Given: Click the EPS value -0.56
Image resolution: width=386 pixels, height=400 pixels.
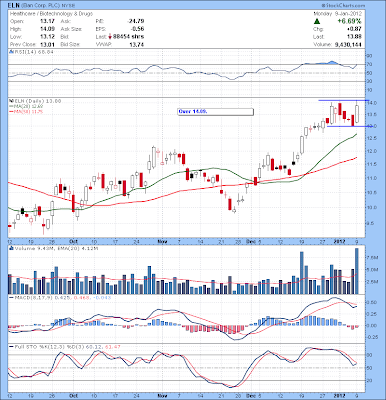Looking at the screenshot, I should tap(138, 29).
